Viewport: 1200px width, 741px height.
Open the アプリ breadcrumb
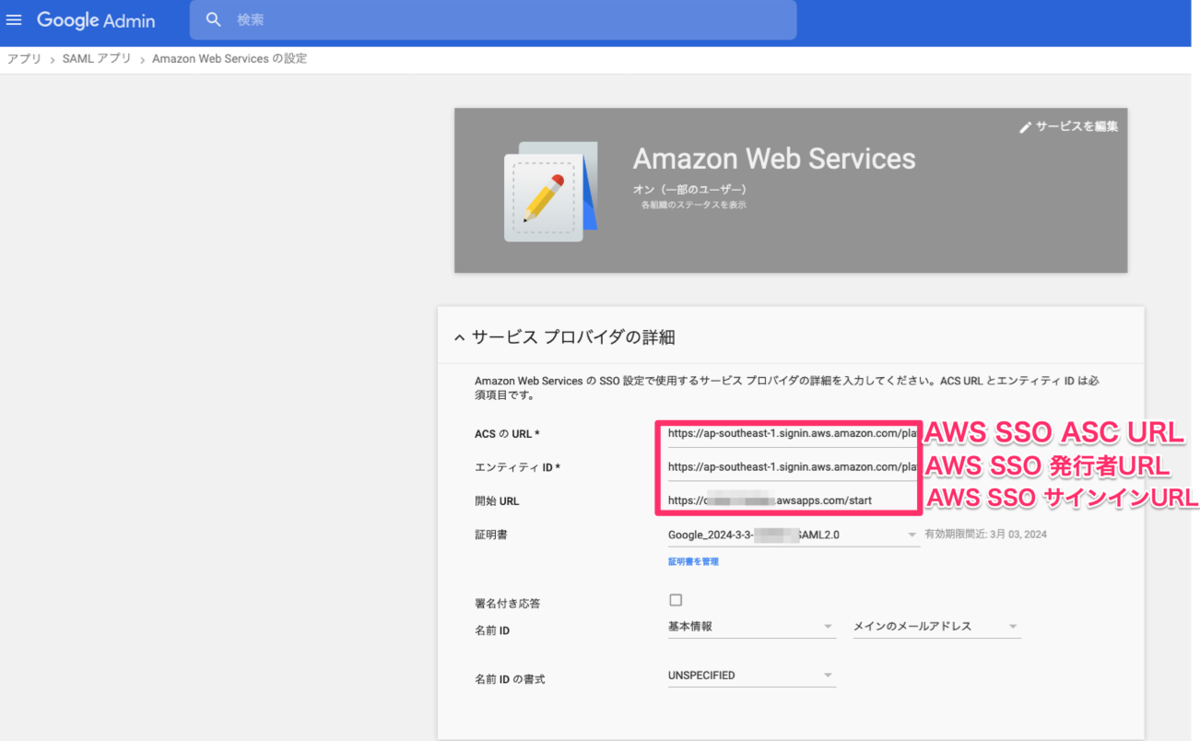click(x=24, y=59)
